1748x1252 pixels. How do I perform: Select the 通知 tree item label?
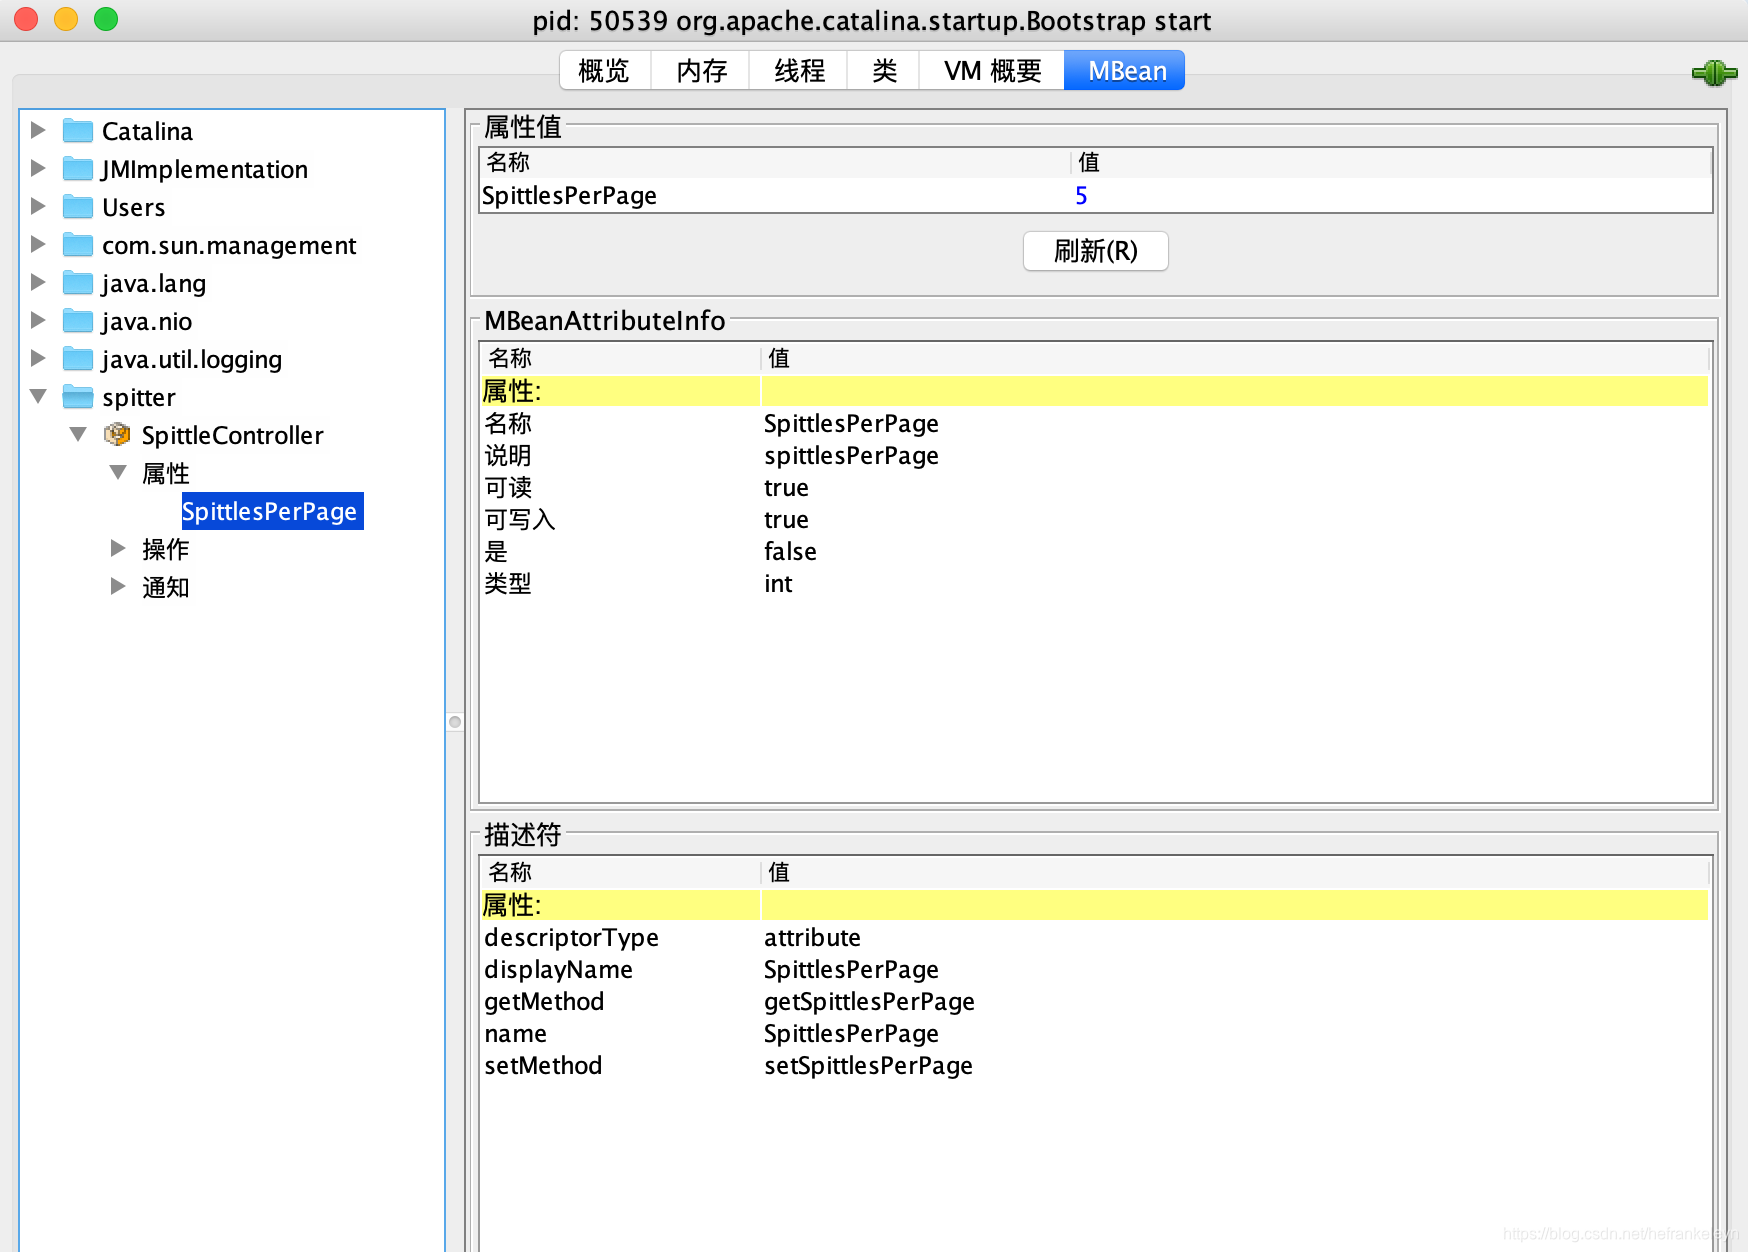click(x=166, y=587)
